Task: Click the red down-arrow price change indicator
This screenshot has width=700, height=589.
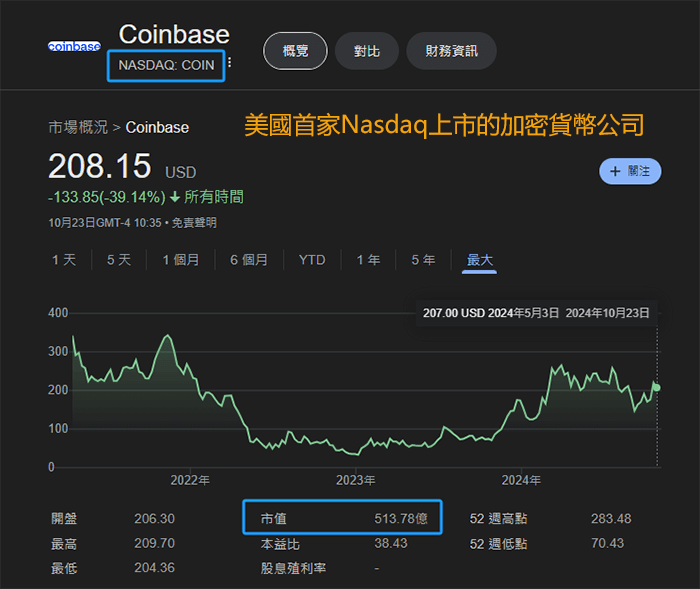Action: point(174,197)
